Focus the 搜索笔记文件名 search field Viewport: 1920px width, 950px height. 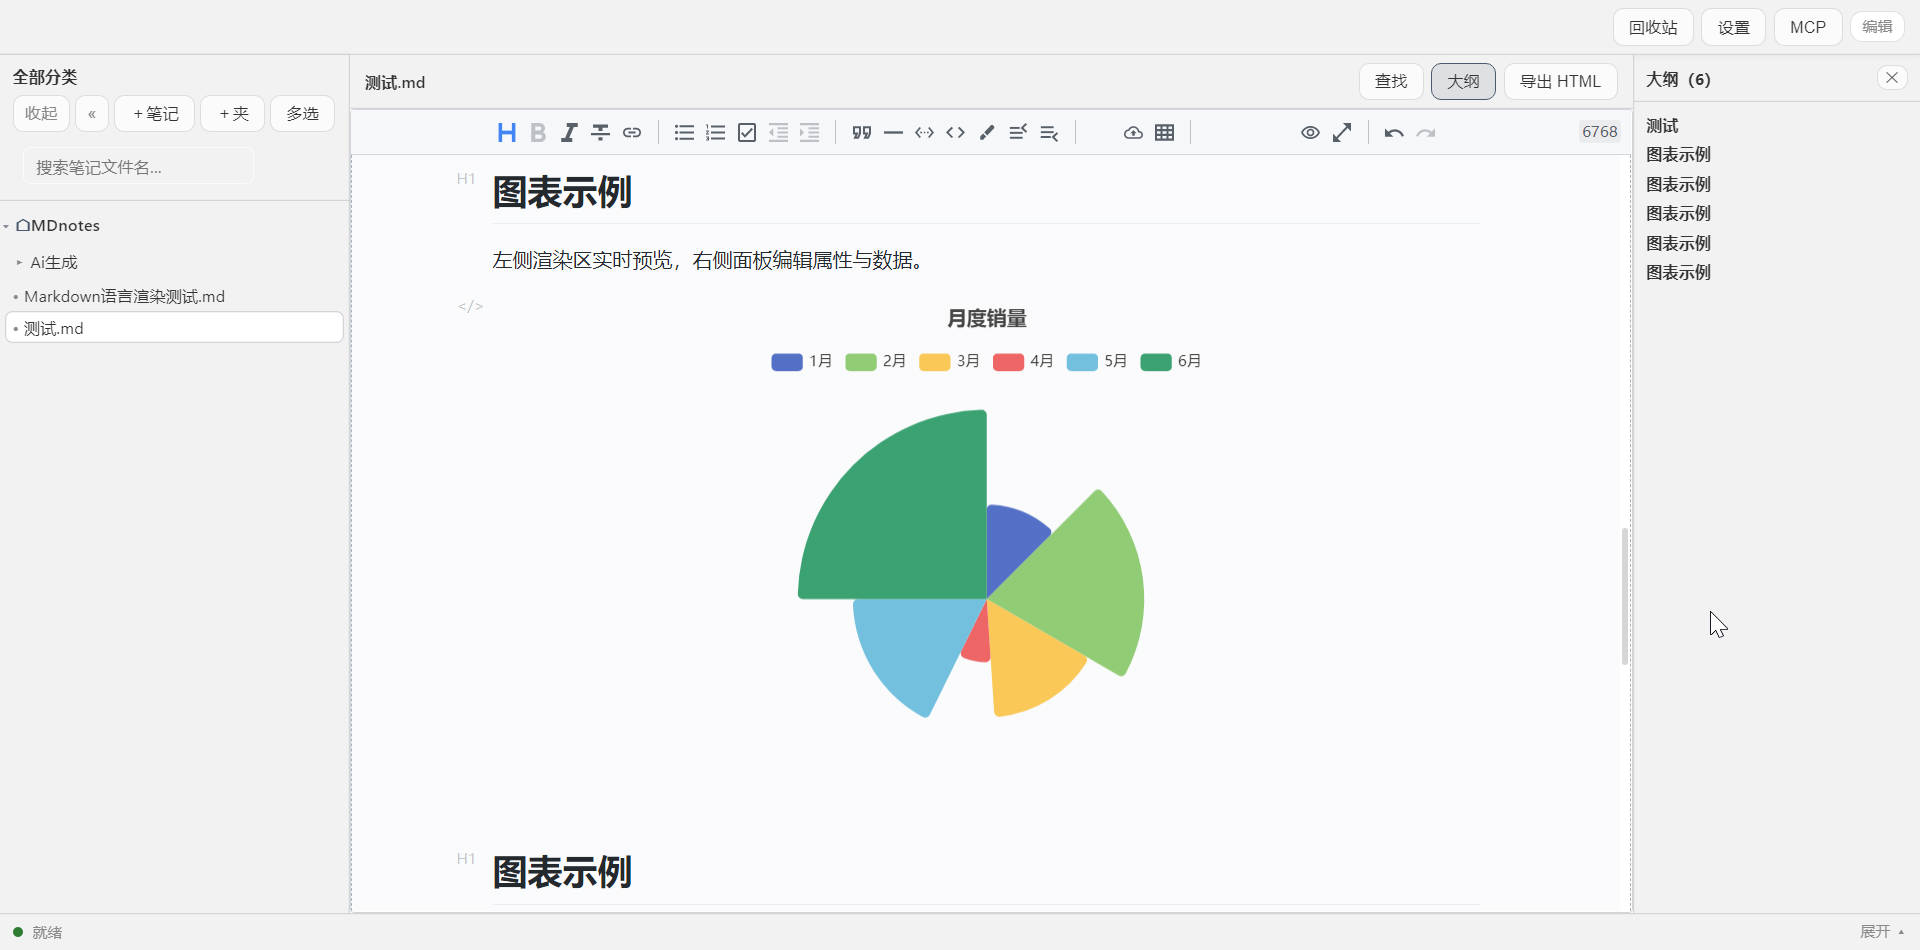tap(138, 167)
